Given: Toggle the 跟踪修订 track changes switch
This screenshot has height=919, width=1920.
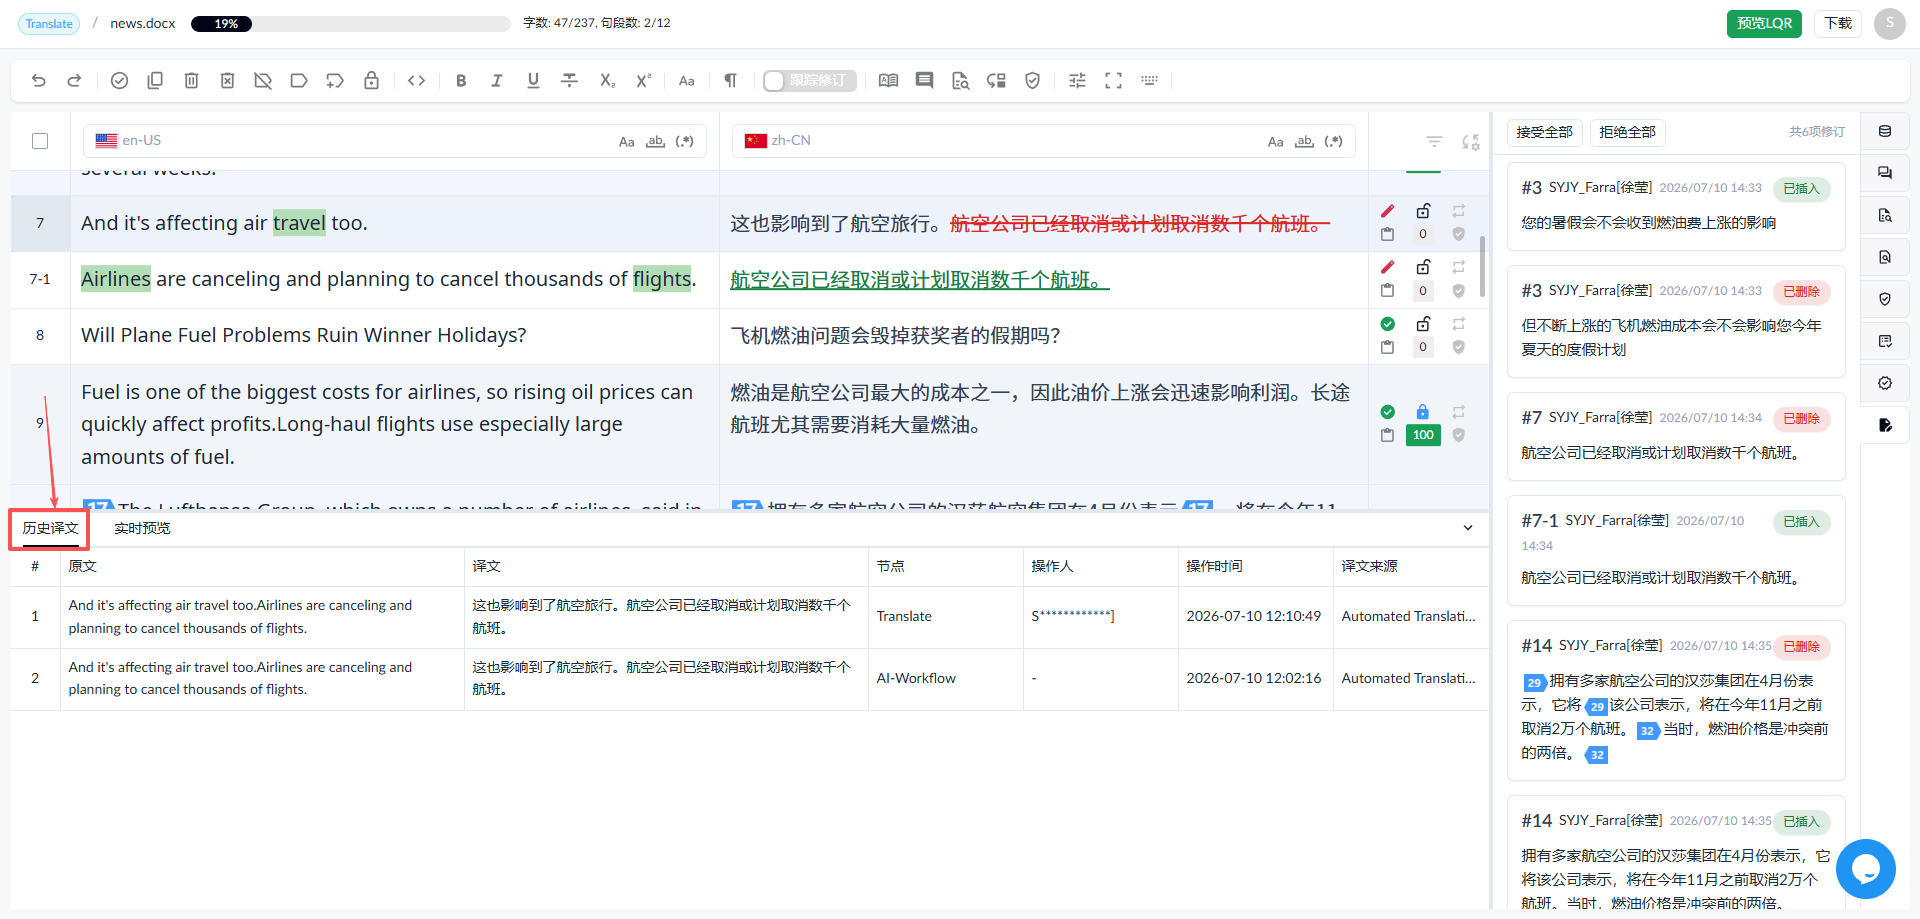Looking at the screenshot, I should [x=809, y=81].
